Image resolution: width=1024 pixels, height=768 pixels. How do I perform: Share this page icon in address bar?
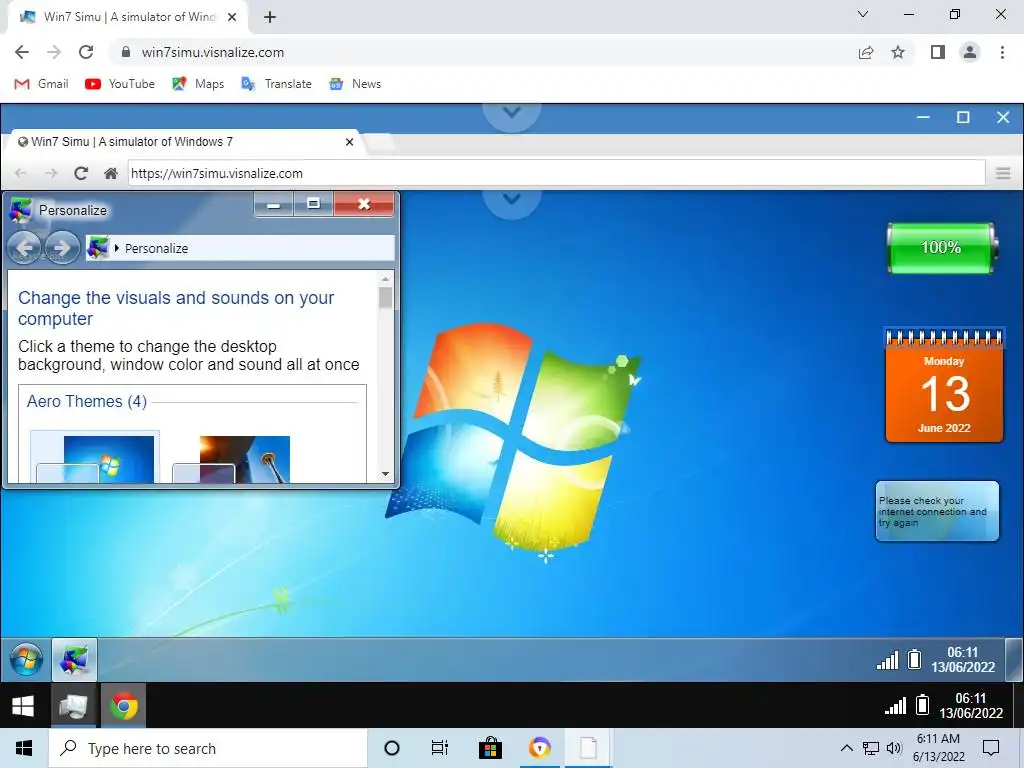click(x=866, y=52)
